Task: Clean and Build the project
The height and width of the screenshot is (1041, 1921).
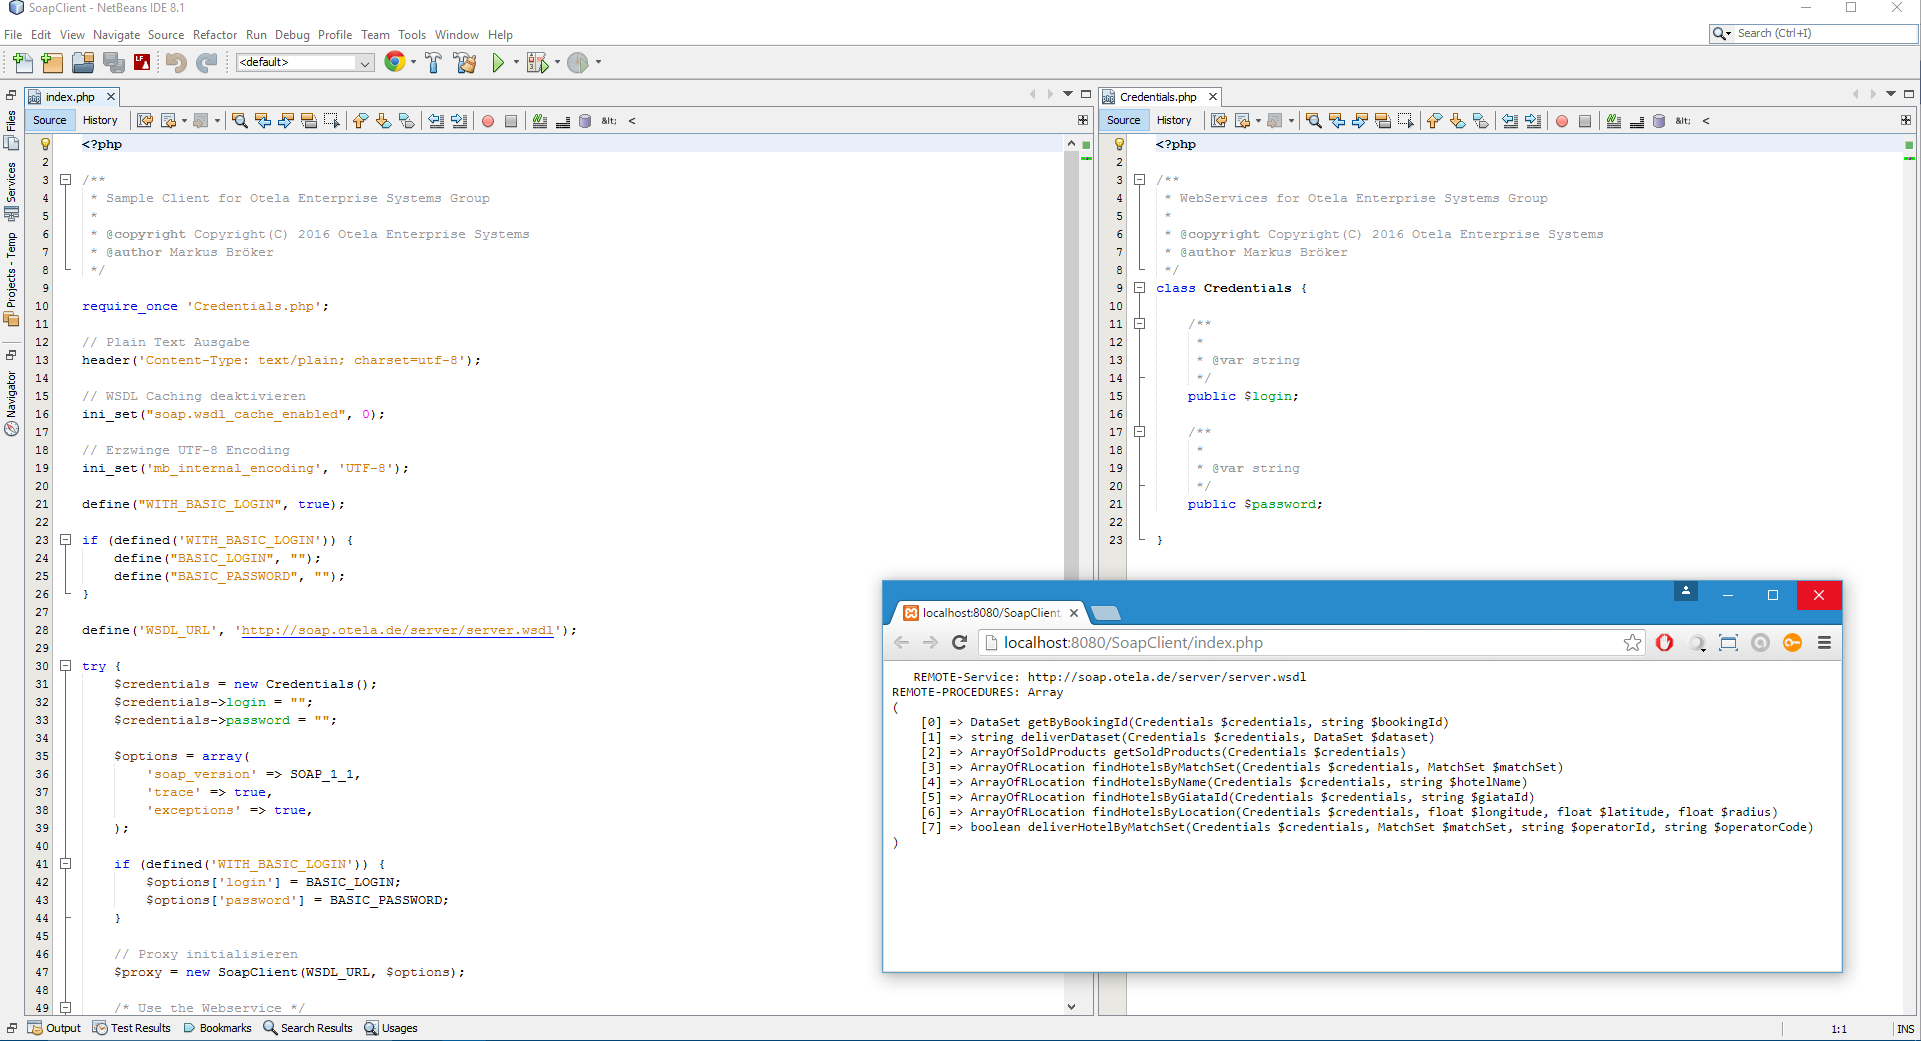Action: tap(465, 62)
